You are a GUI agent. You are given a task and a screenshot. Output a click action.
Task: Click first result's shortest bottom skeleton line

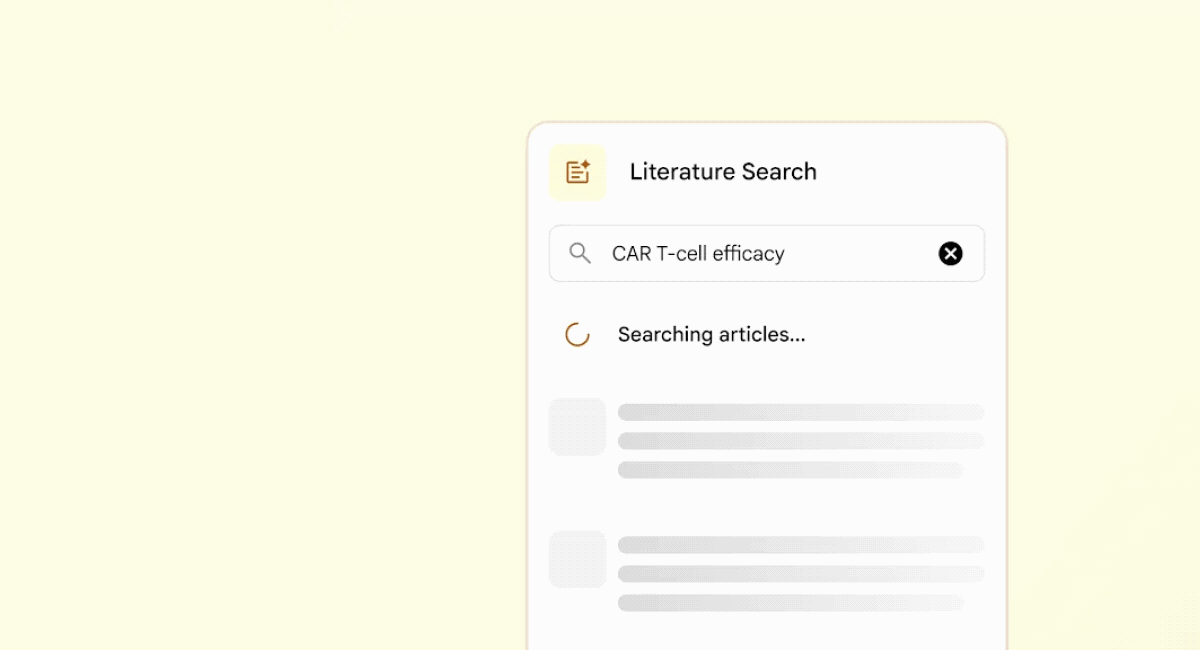pos(791,470)
